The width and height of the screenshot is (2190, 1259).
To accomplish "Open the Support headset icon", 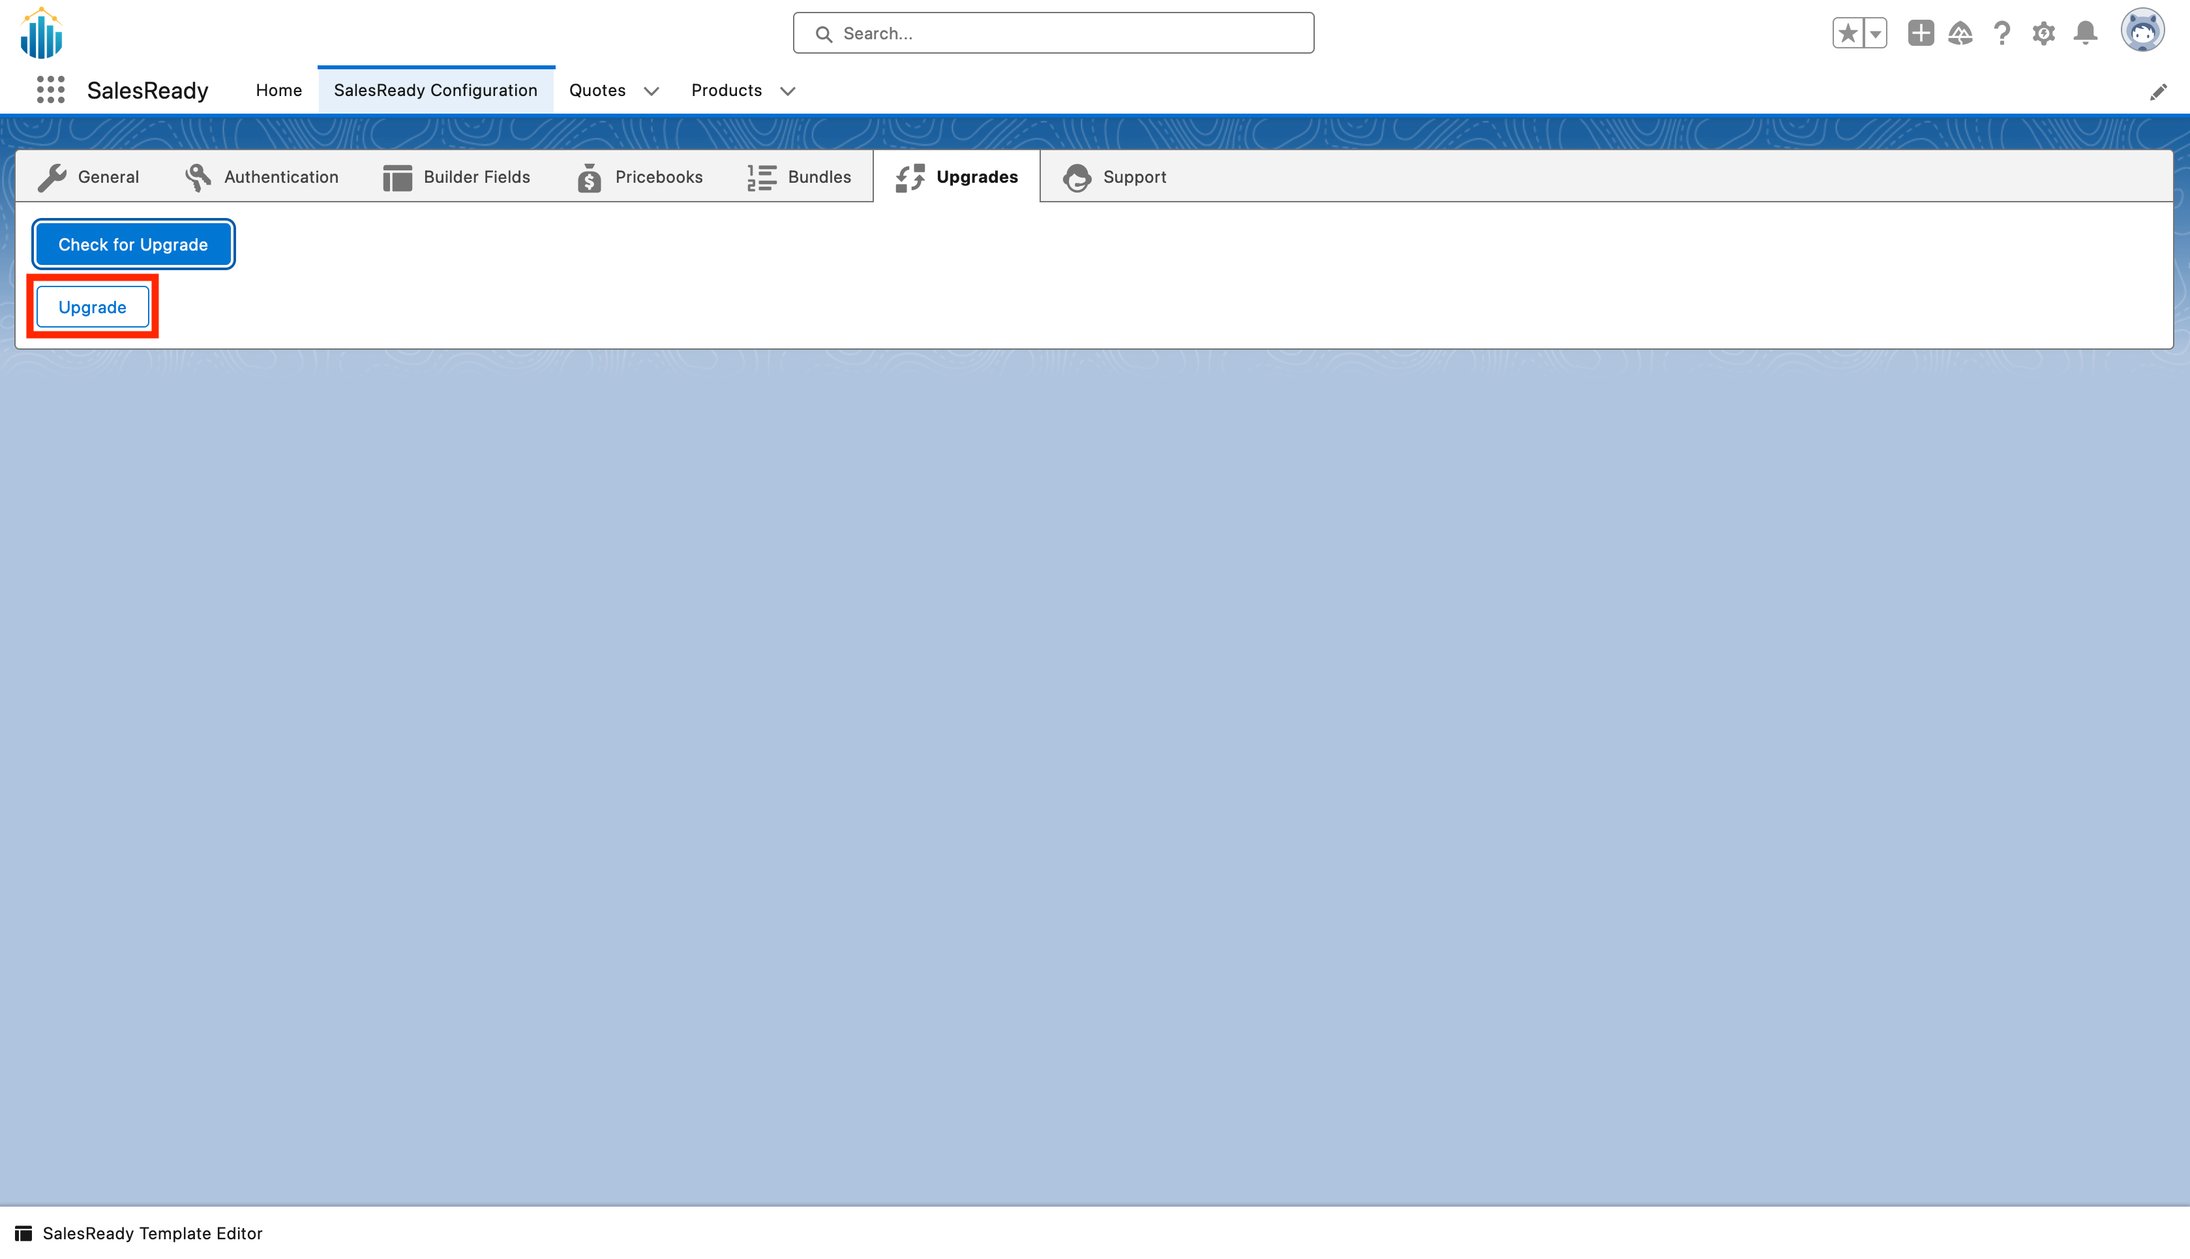I will coord(1077,177).
